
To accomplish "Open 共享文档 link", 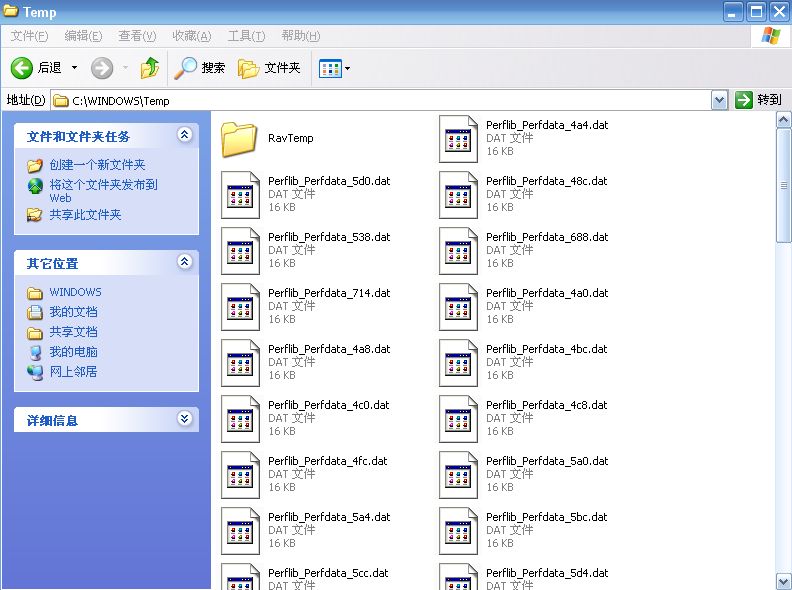I will click(73, 332).
